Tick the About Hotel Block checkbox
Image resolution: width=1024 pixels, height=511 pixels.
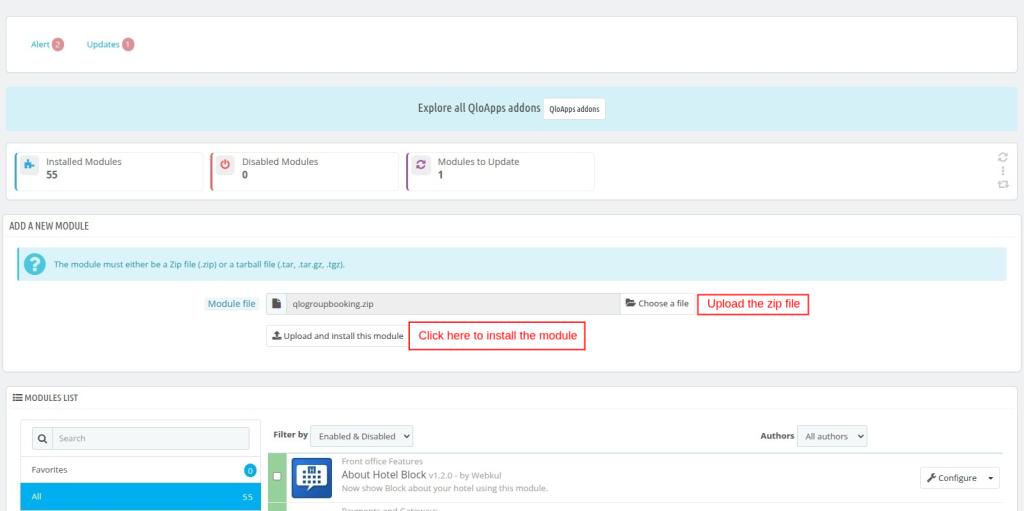pyautogui.click(x=277, y=476)
